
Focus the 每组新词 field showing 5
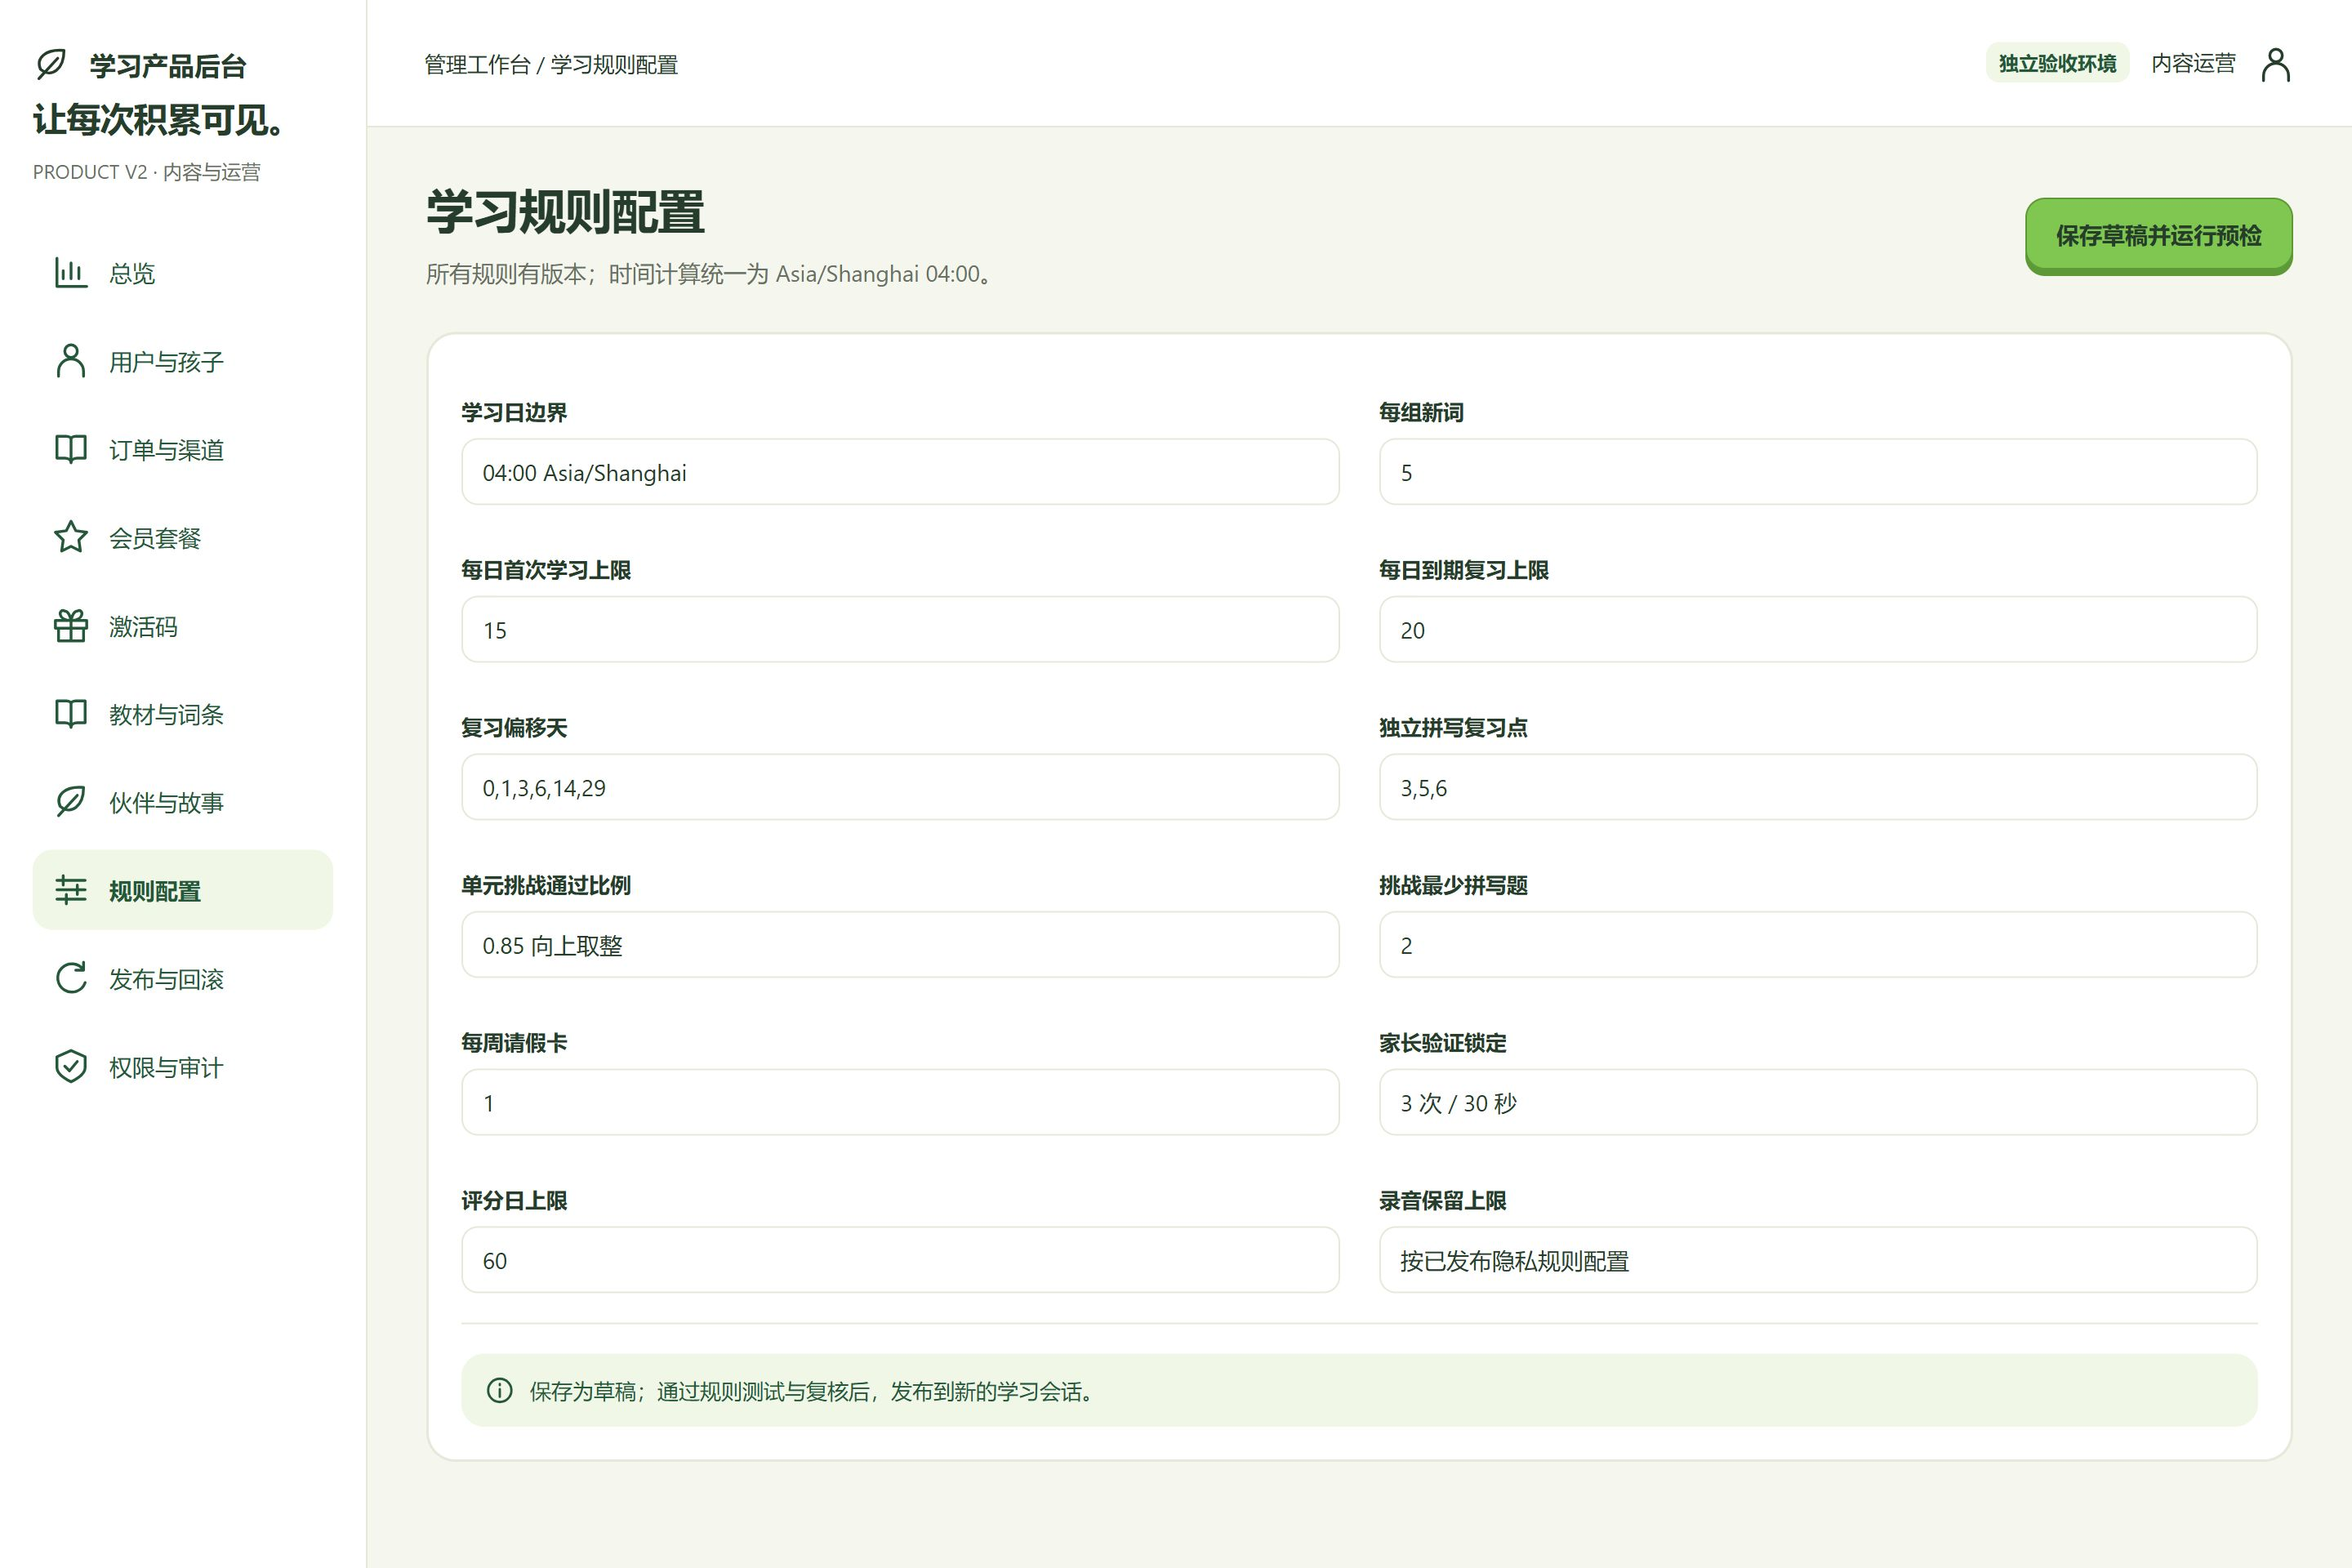click(x=1818, y=472)
